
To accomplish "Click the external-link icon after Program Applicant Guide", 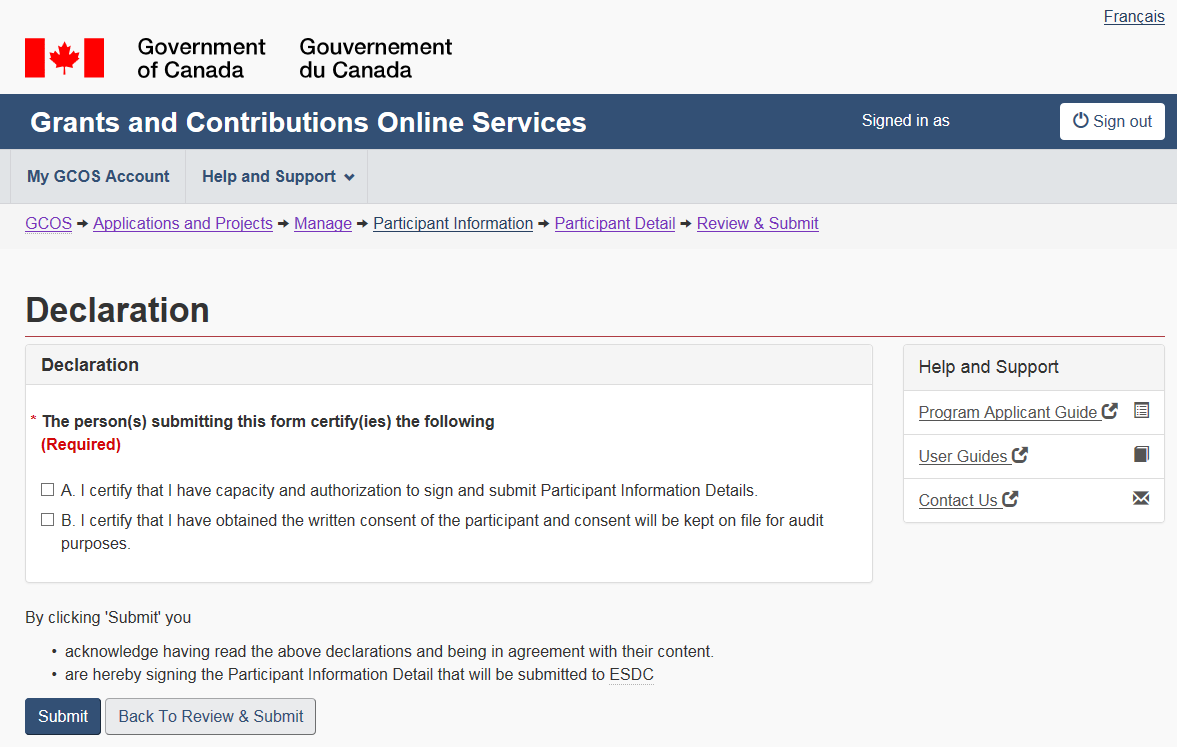I will pos(1109,411).
